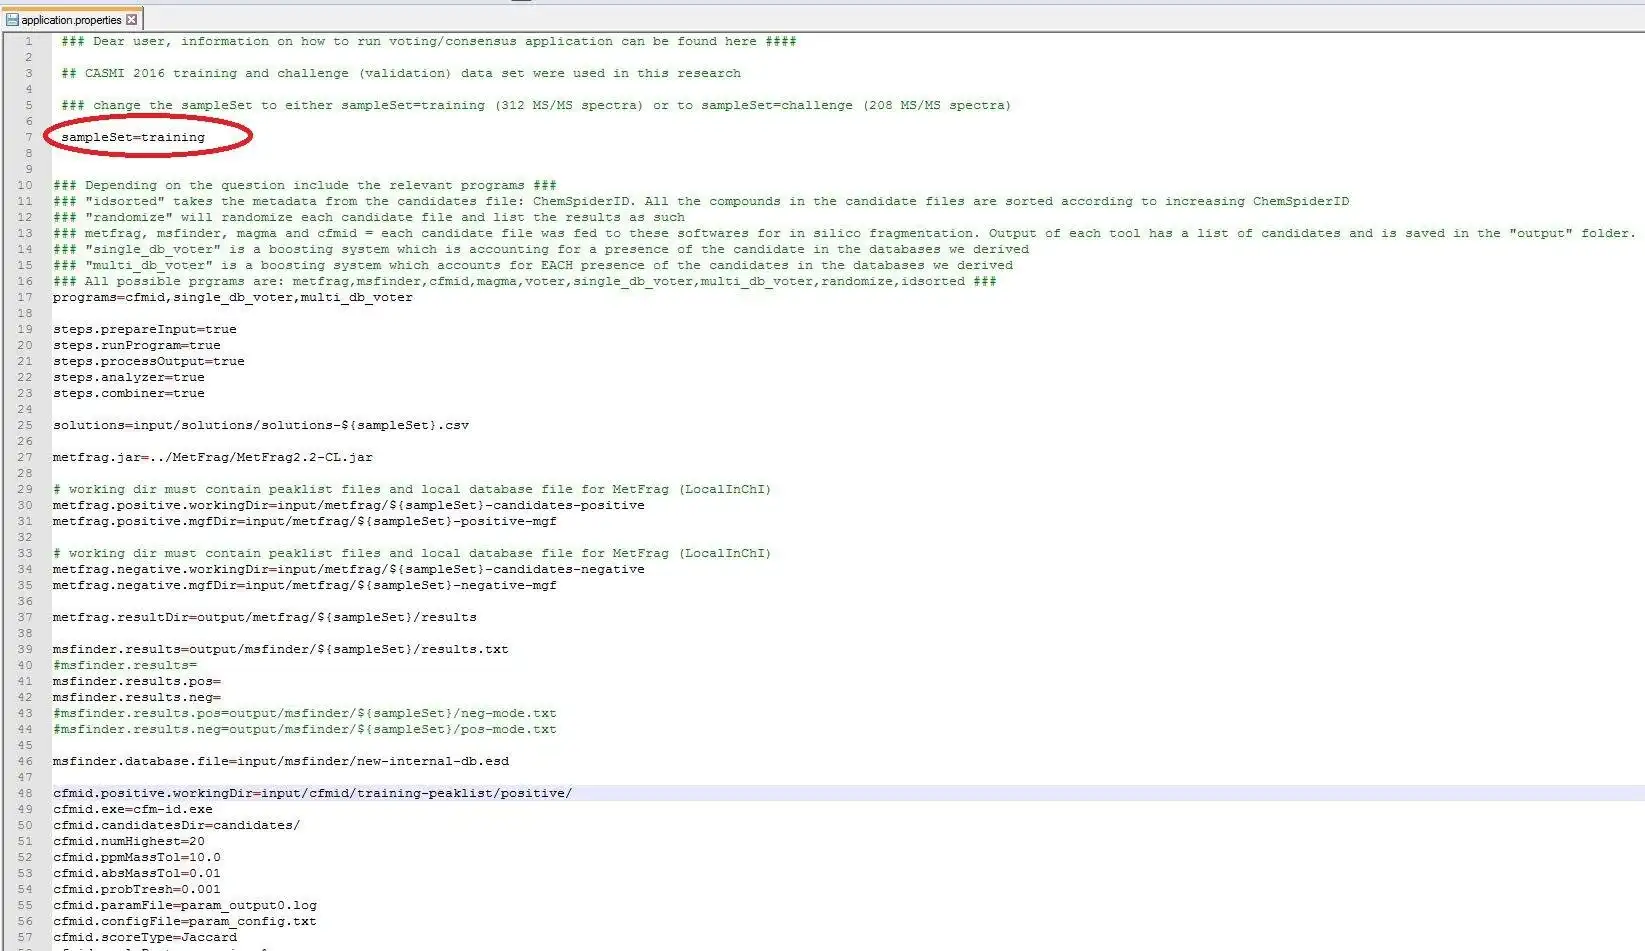
Task: Close the application.properties tab
Action: tap(131, 19)
